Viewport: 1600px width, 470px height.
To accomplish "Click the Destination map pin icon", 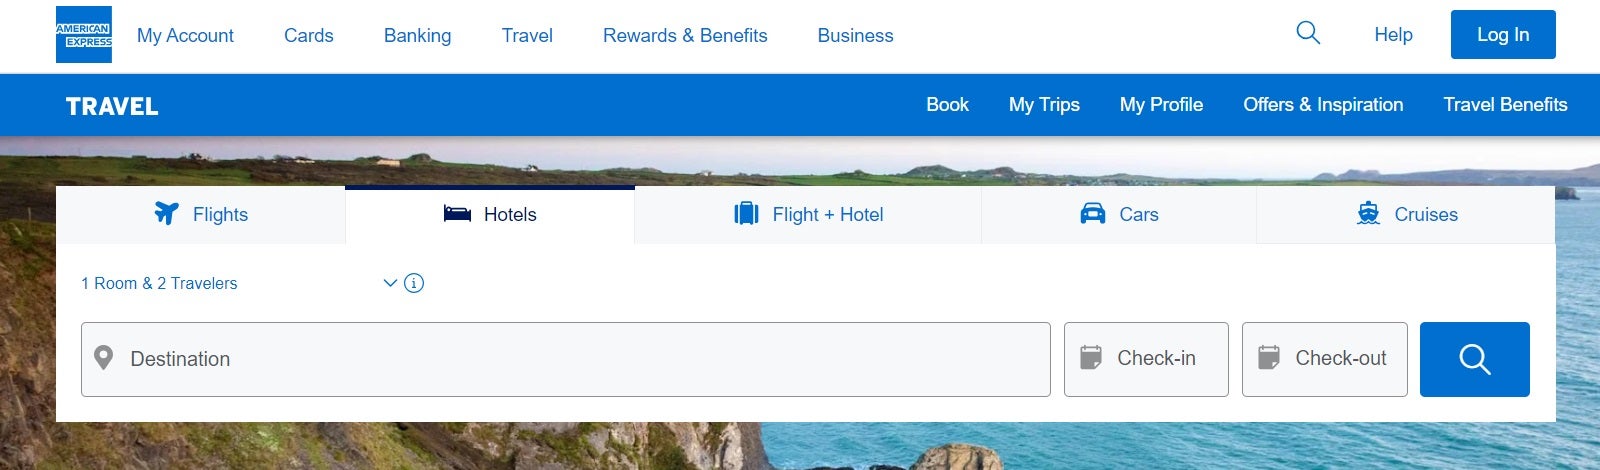I will pos(103,358).
